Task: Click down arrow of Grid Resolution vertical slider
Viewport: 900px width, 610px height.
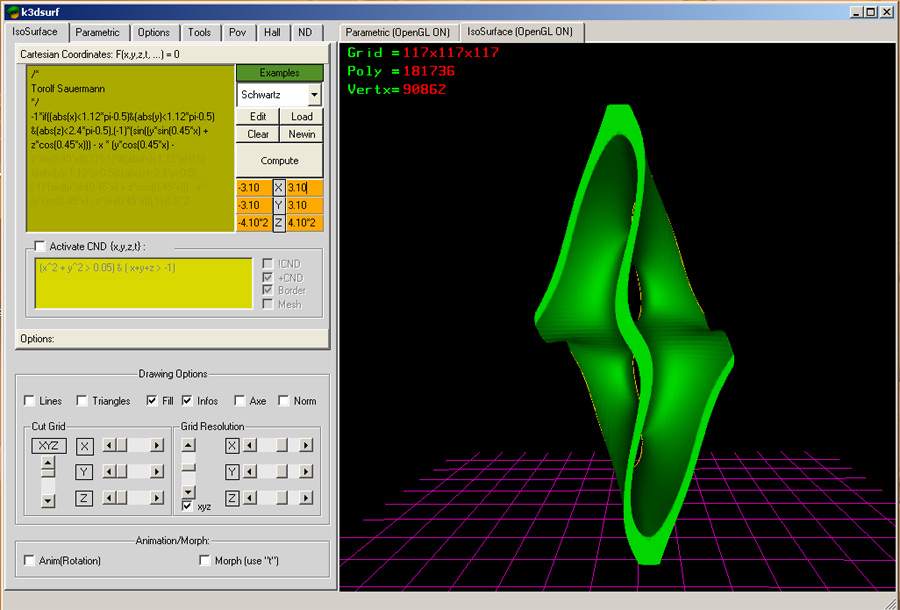Action: pyautogui.click(x=189, y=492)
